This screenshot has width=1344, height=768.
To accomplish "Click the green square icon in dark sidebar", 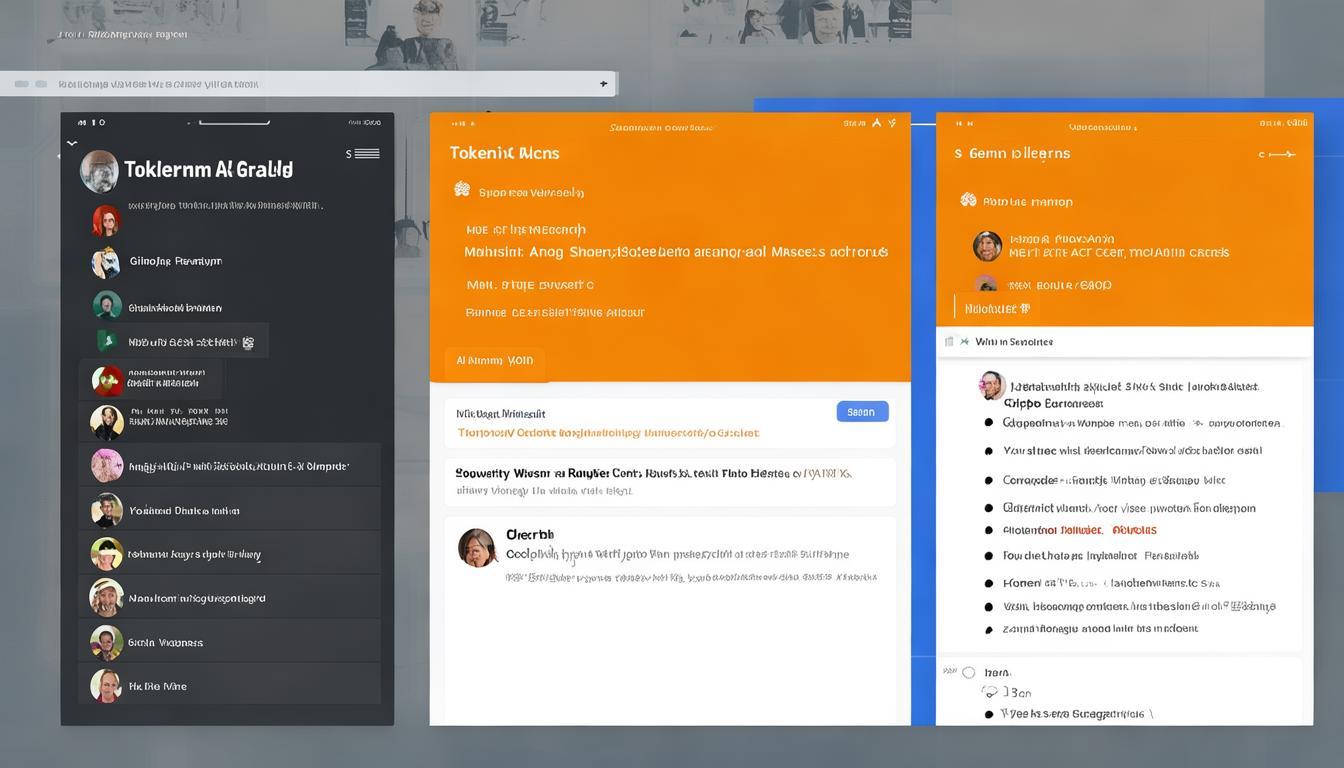I will pos(106,342).
